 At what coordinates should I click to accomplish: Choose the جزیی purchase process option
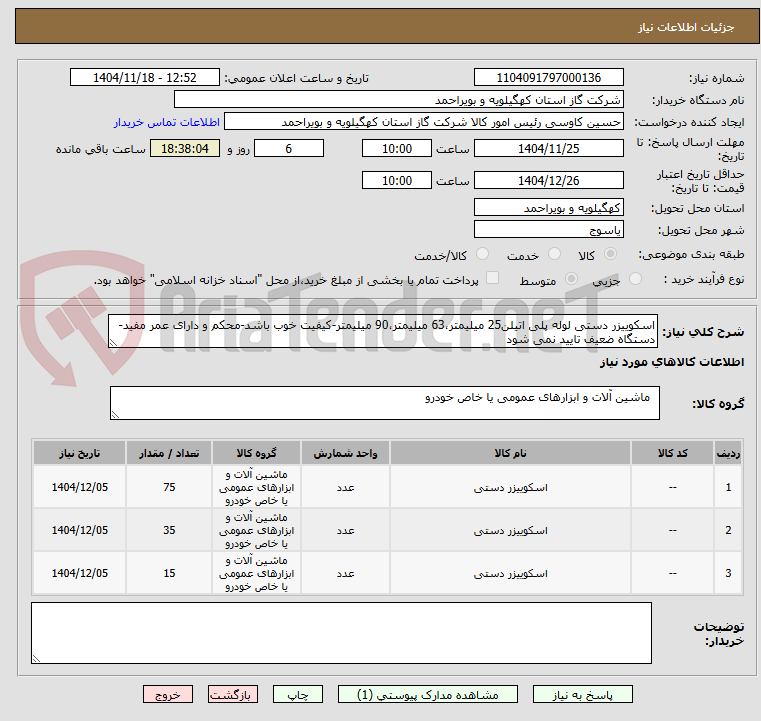point(635,279)
